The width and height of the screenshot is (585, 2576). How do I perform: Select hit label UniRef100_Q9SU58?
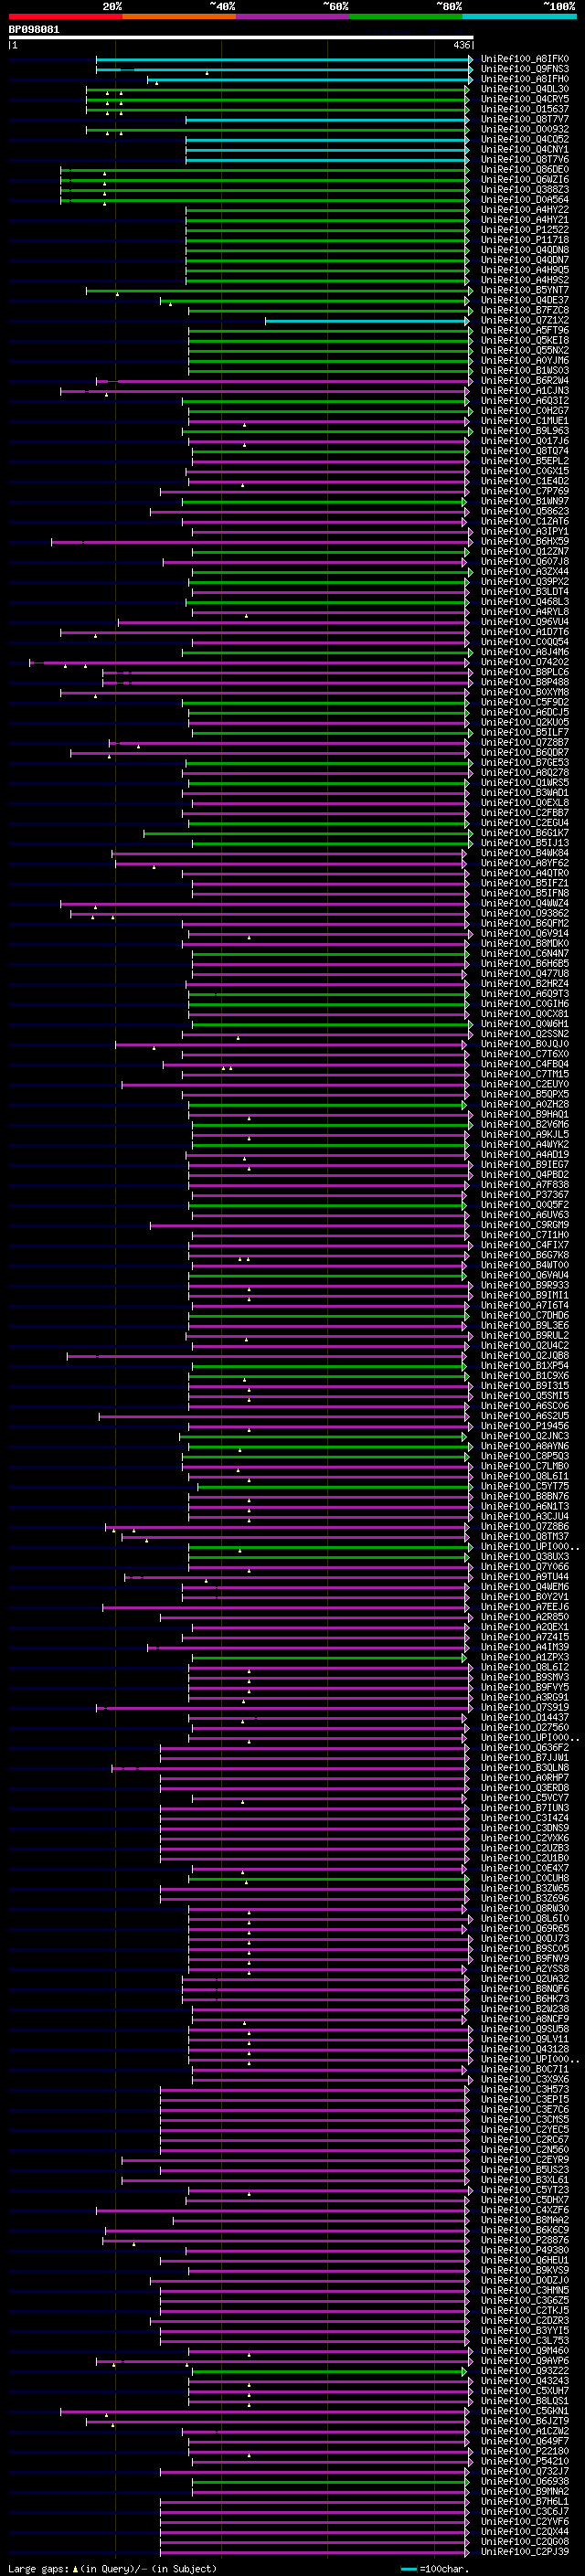tap(525, 2029)
